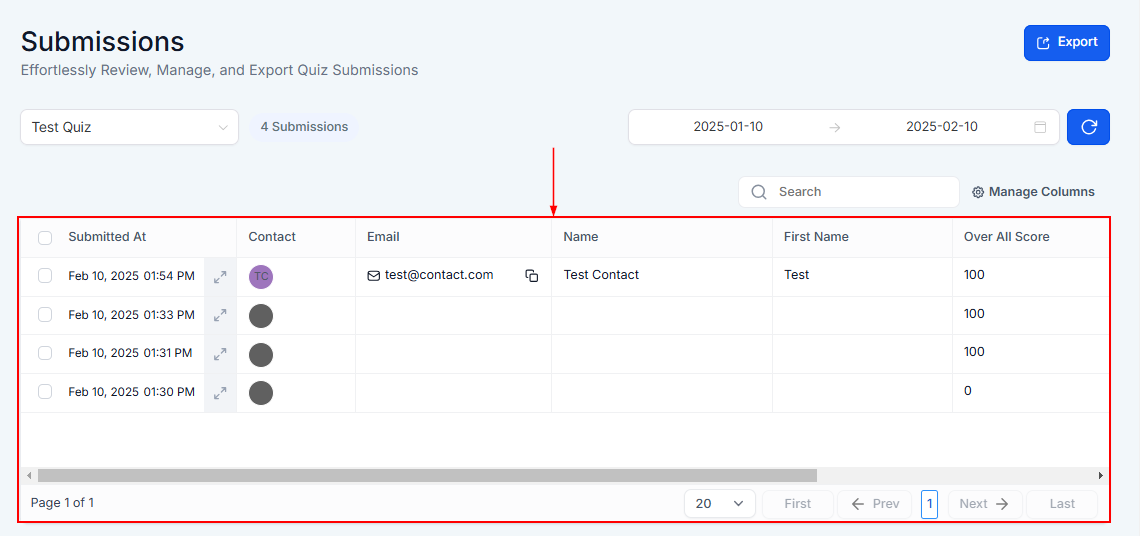This screenshot has height=536, width=1140.
Task: Click the Feb 10, 2025 01:54 PM timestamp
Action: (x=132, y=276)
